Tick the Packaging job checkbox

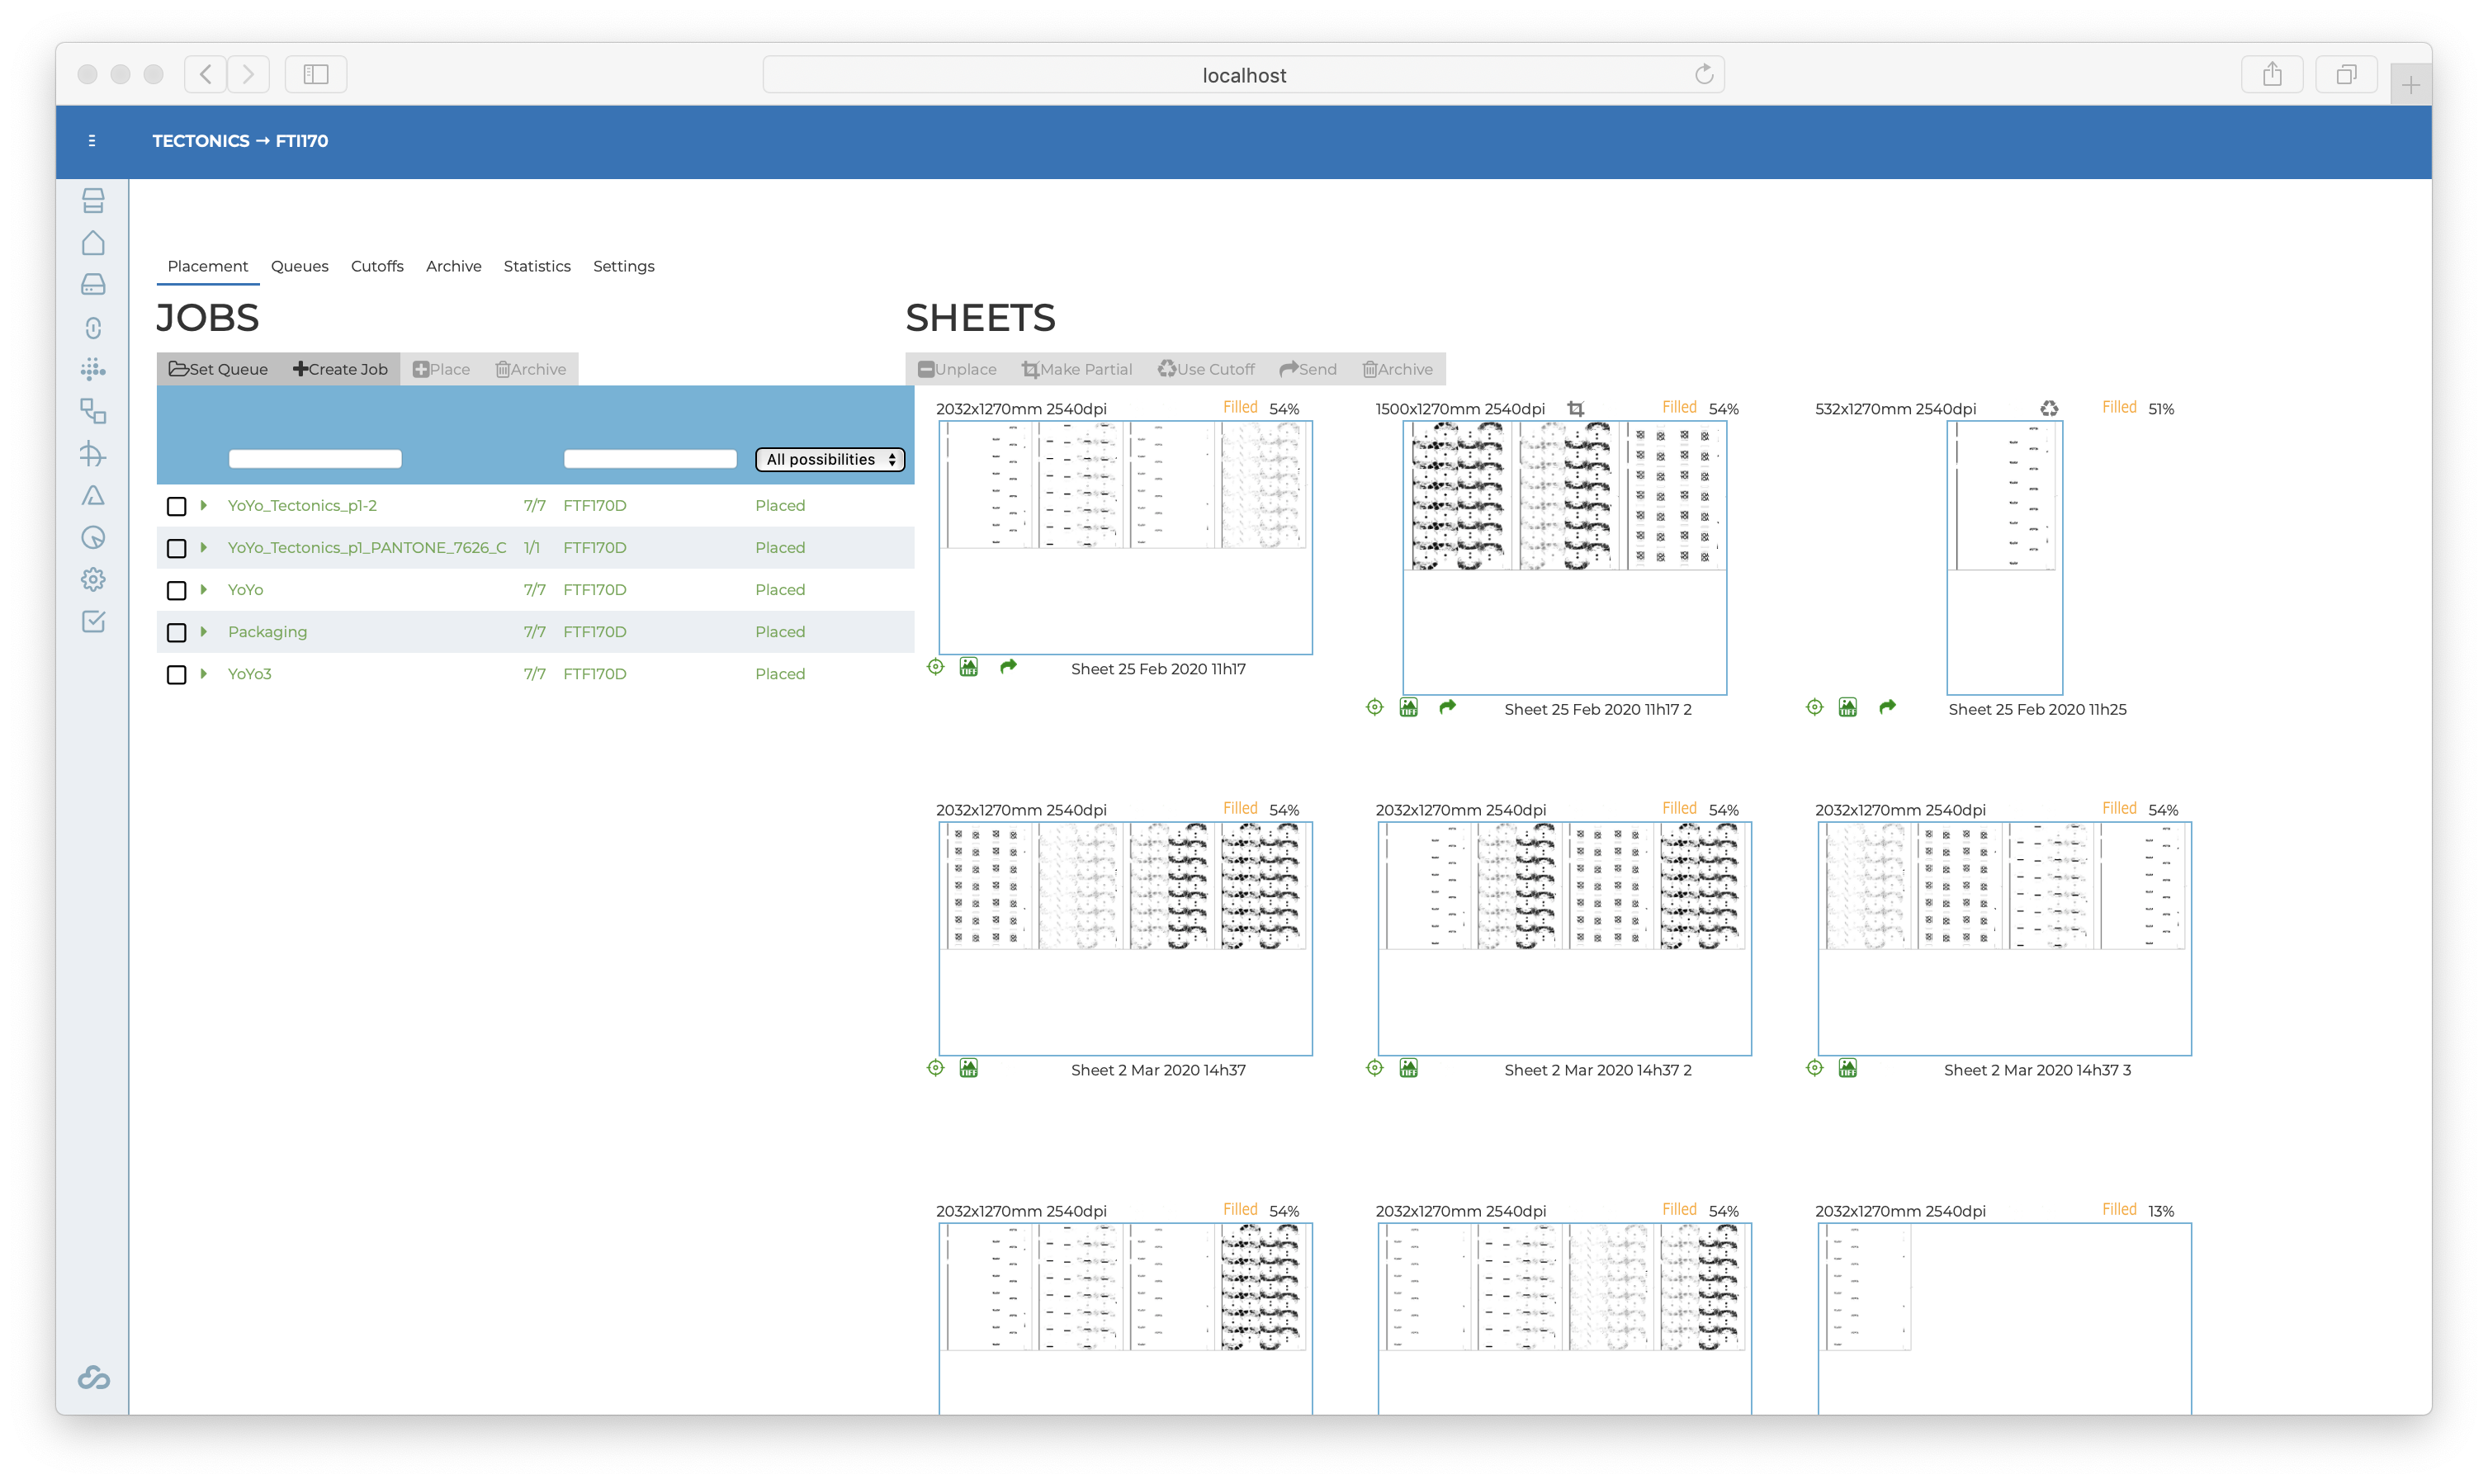(177, 632)
